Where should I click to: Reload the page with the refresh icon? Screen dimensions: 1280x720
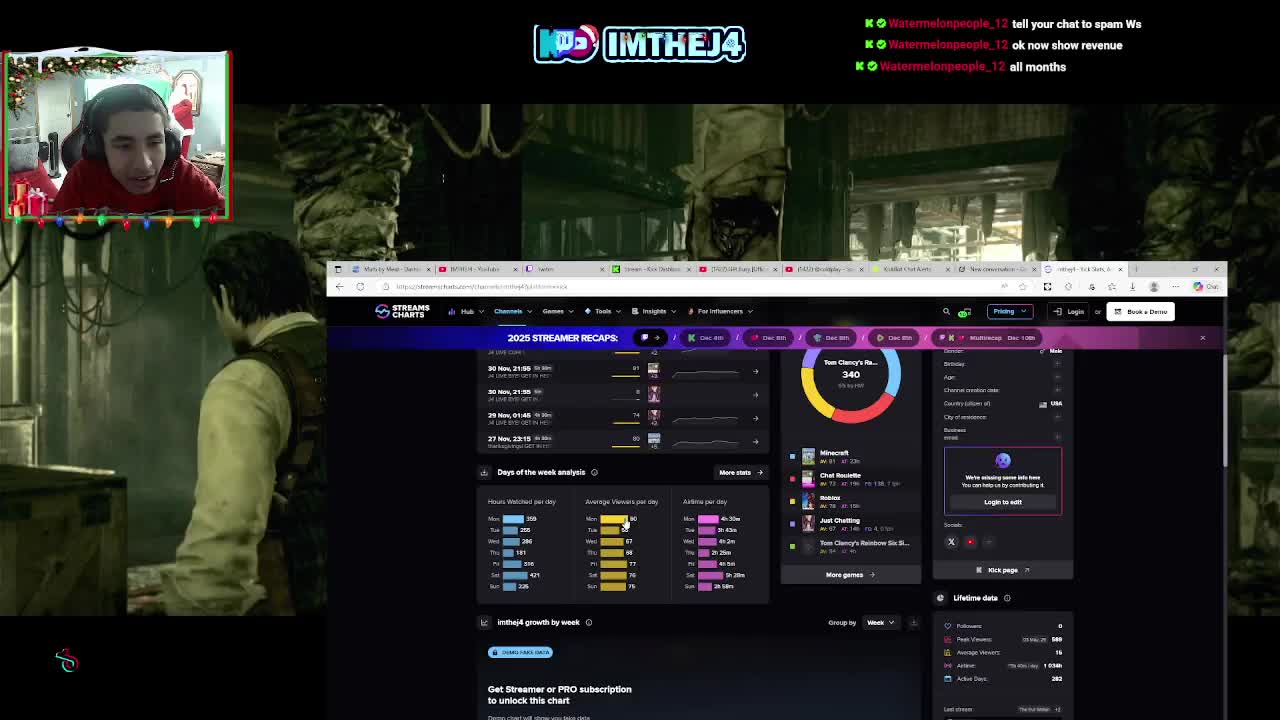coord(360,287)
